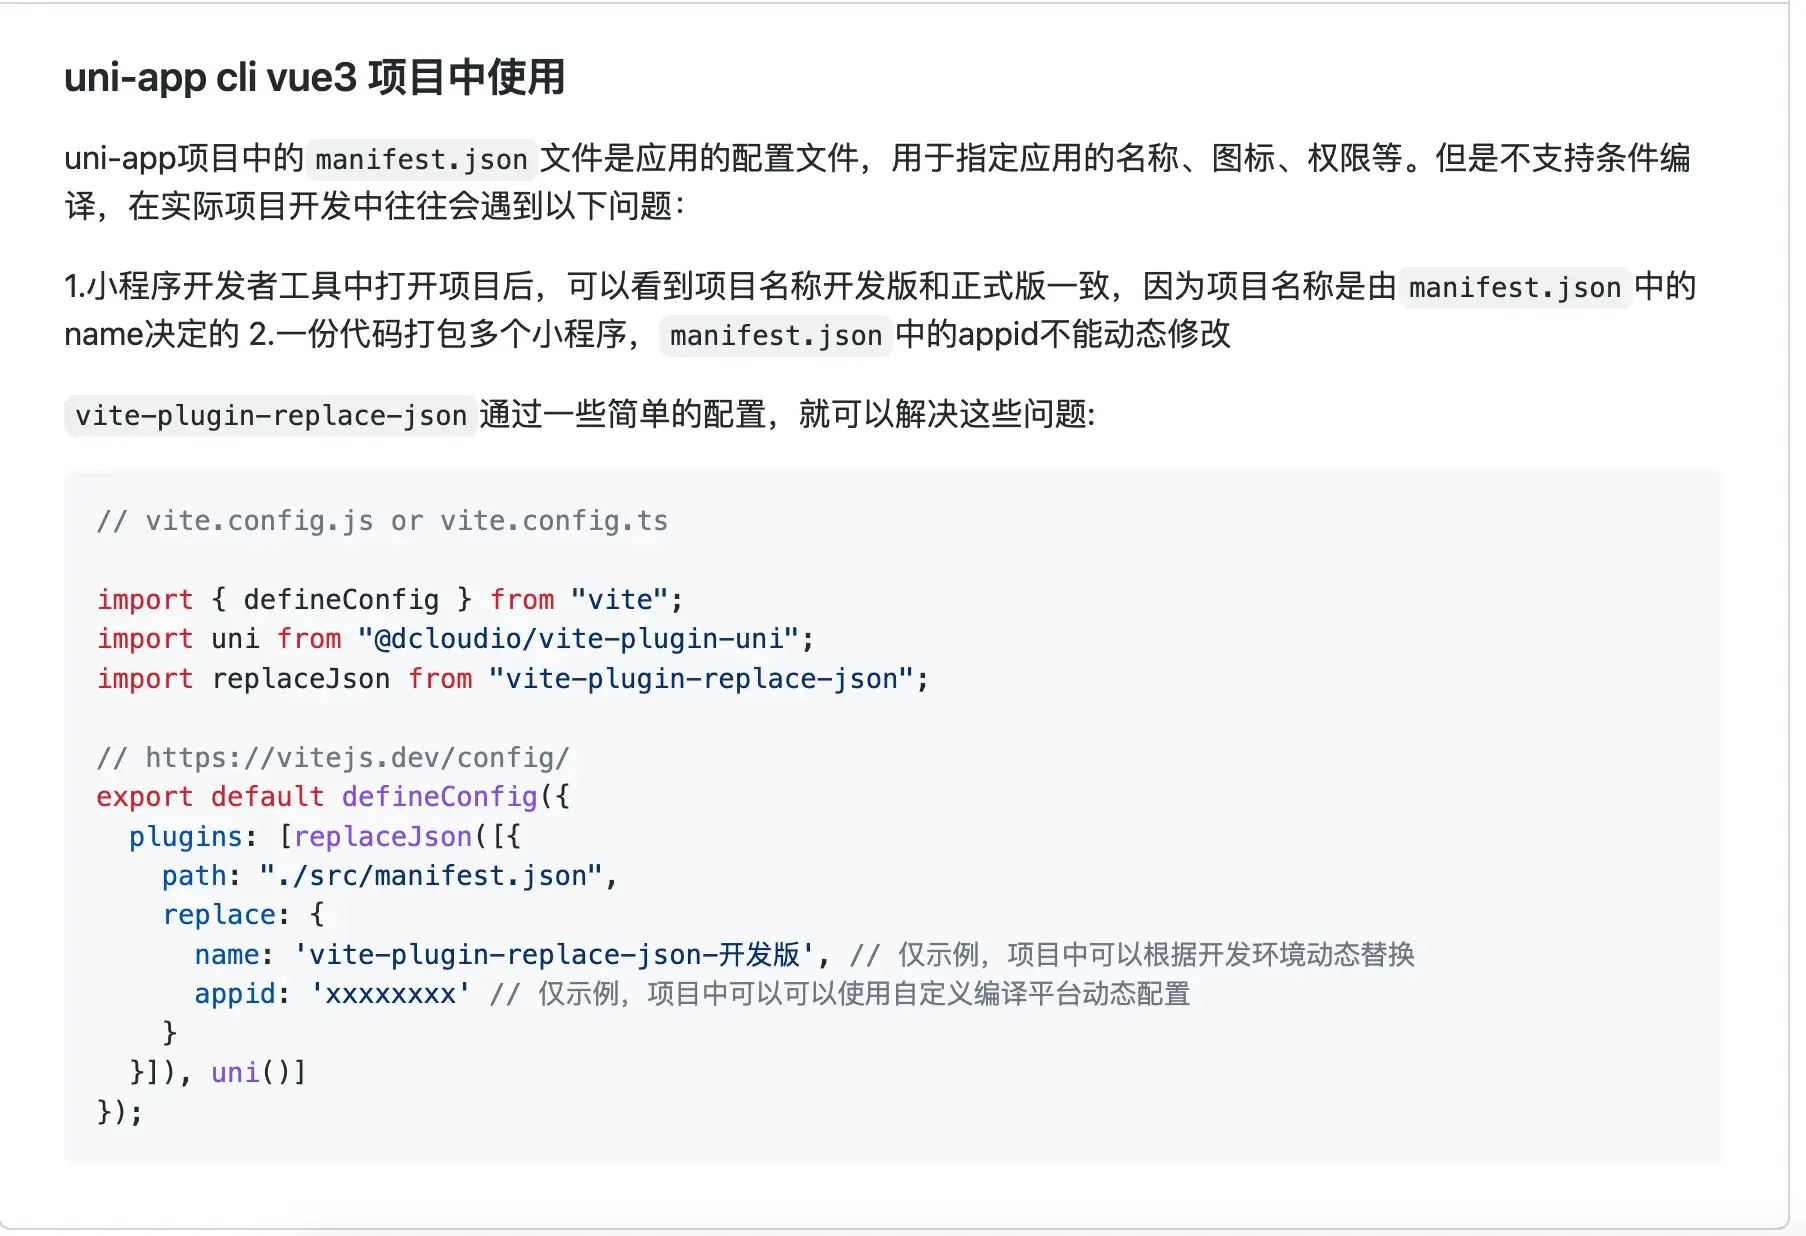Click first inline manifest.json code tag
Image resolution: width=1806 pixels, height=1236 pixels.
click(x=421, y=159)
